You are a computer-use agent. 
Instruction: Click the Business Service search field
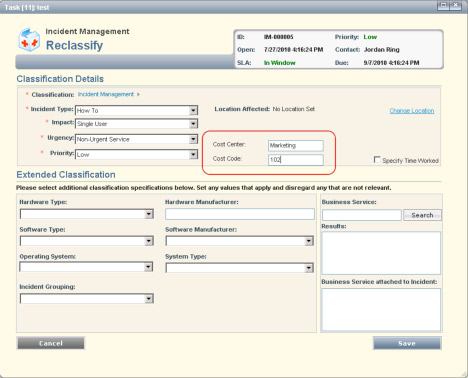click(362, 215)
